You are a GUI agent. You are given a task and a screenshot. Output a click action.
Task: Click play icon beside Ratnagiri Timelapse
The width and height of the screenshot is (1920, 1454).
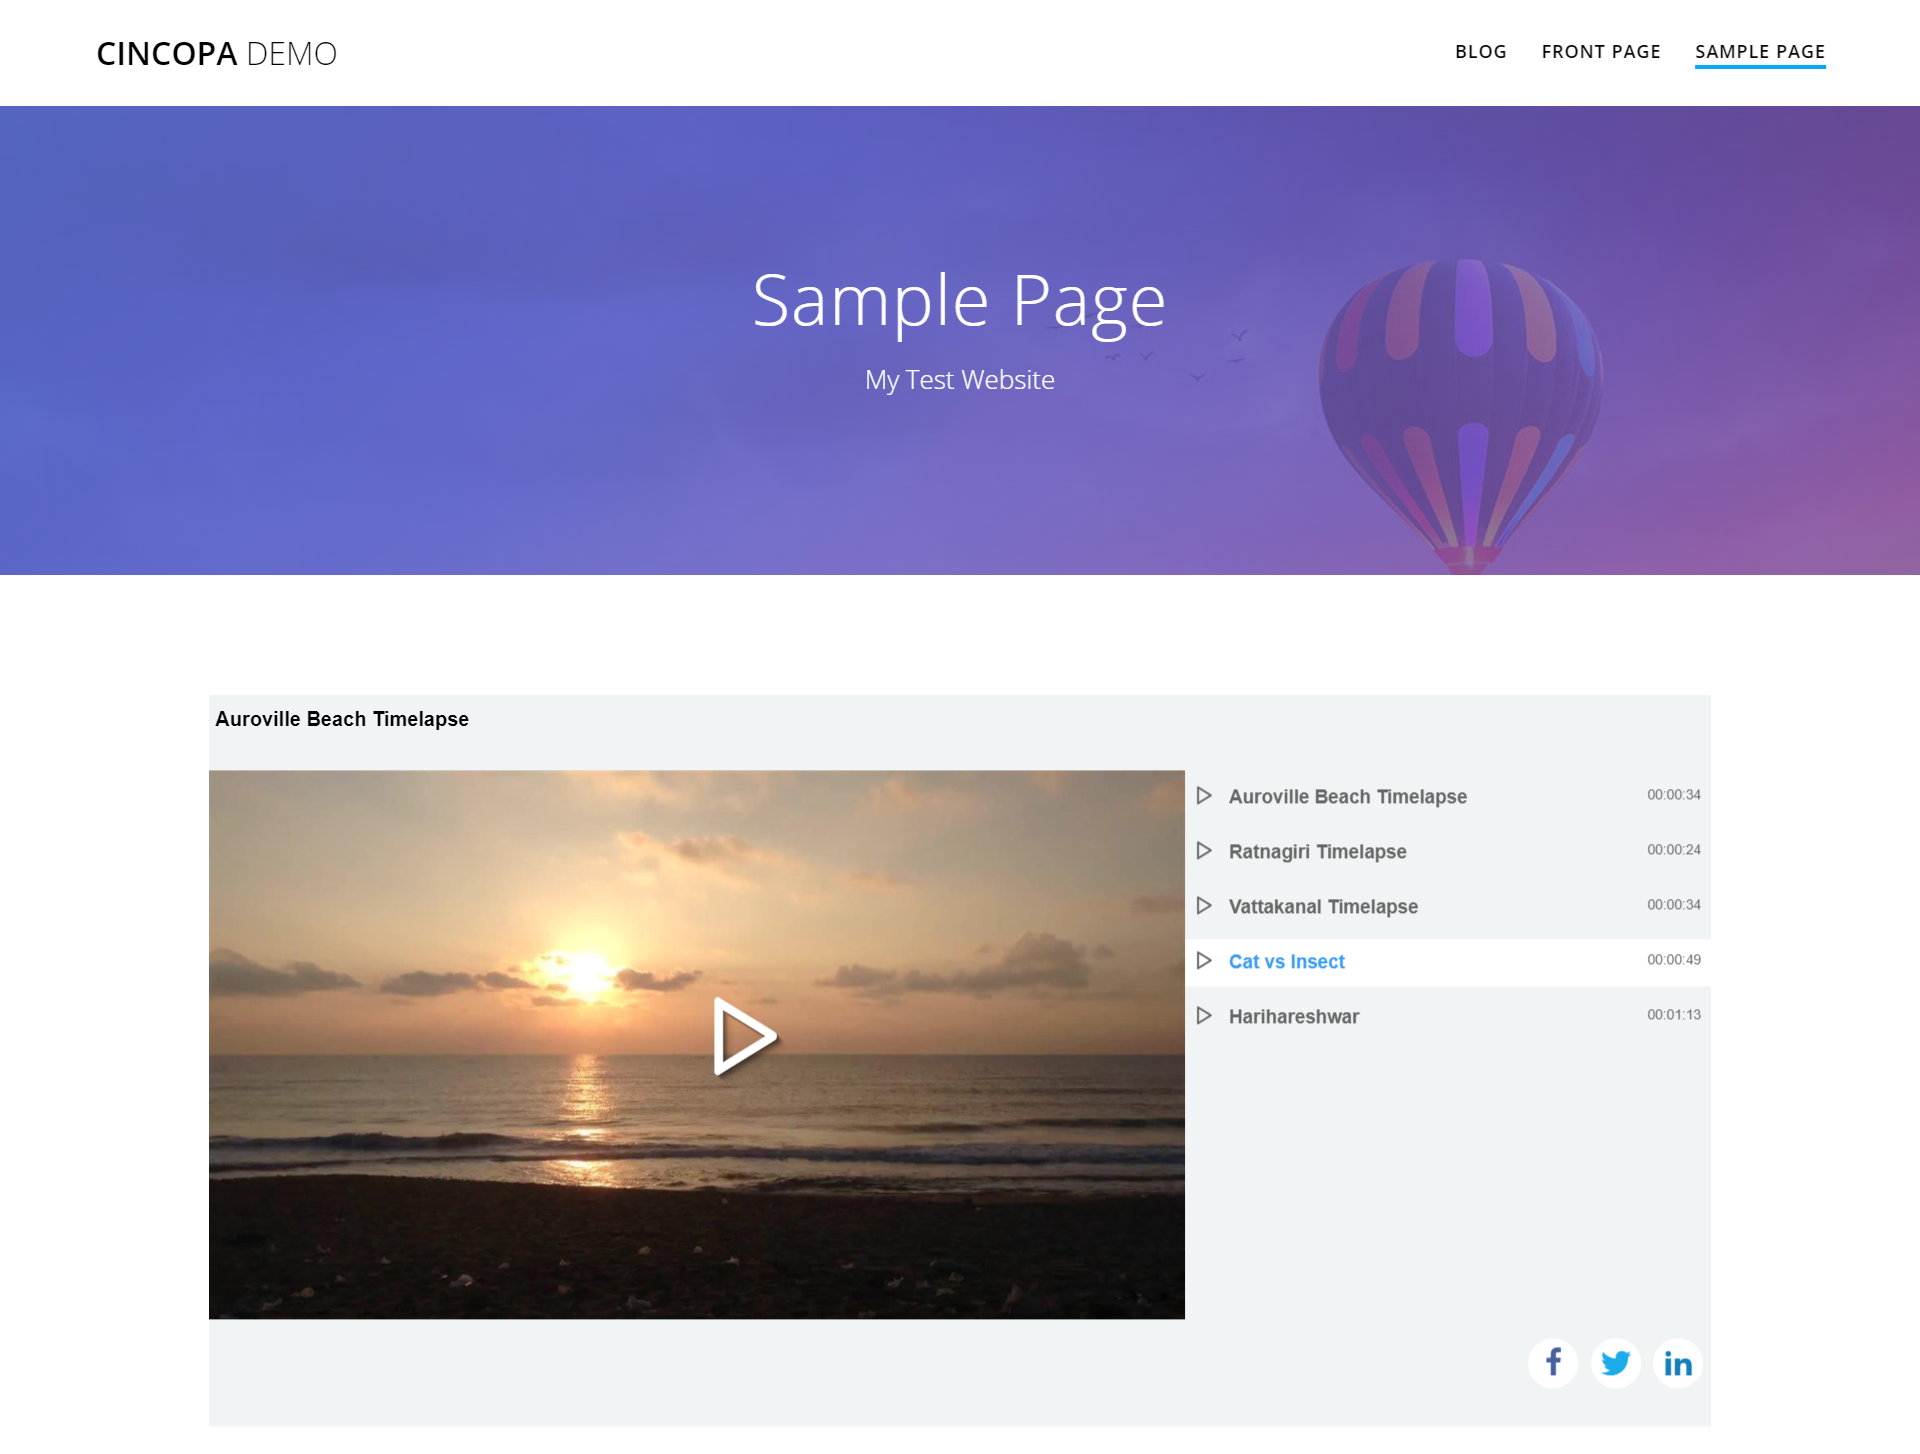[1204, 851]
